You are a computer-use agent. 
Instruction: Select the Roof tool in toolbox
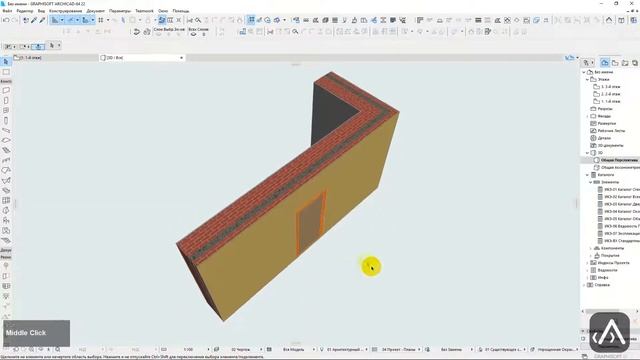coord(6,170)
